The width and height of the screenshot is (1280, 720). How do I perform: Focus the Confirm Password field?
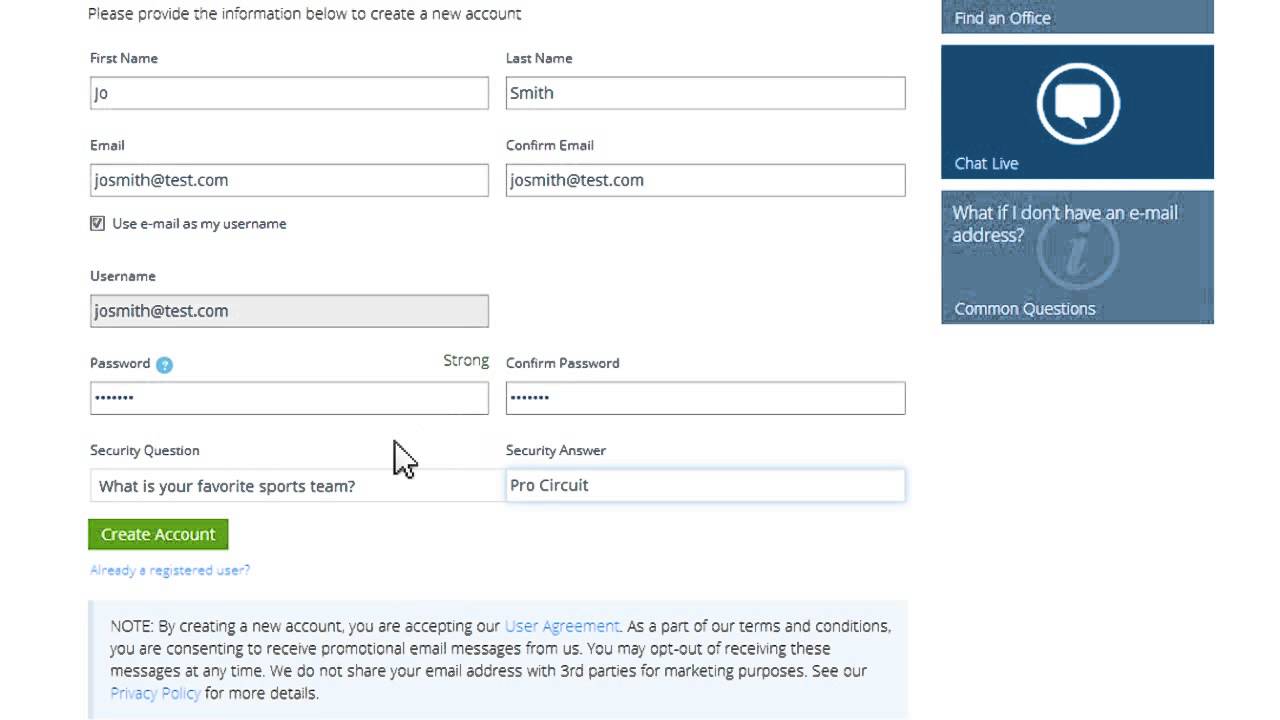point(705,398)
